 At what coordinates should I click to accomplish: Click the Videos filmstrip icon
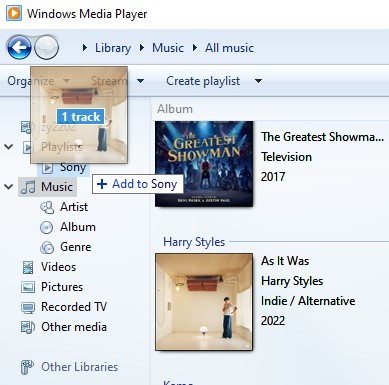[x=28, y=267]
